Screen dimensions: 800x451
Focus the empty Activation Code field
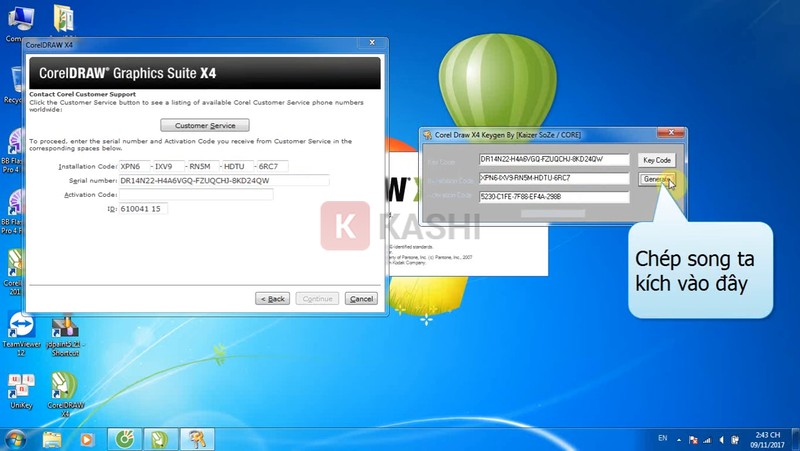click(x=196, y=194)
